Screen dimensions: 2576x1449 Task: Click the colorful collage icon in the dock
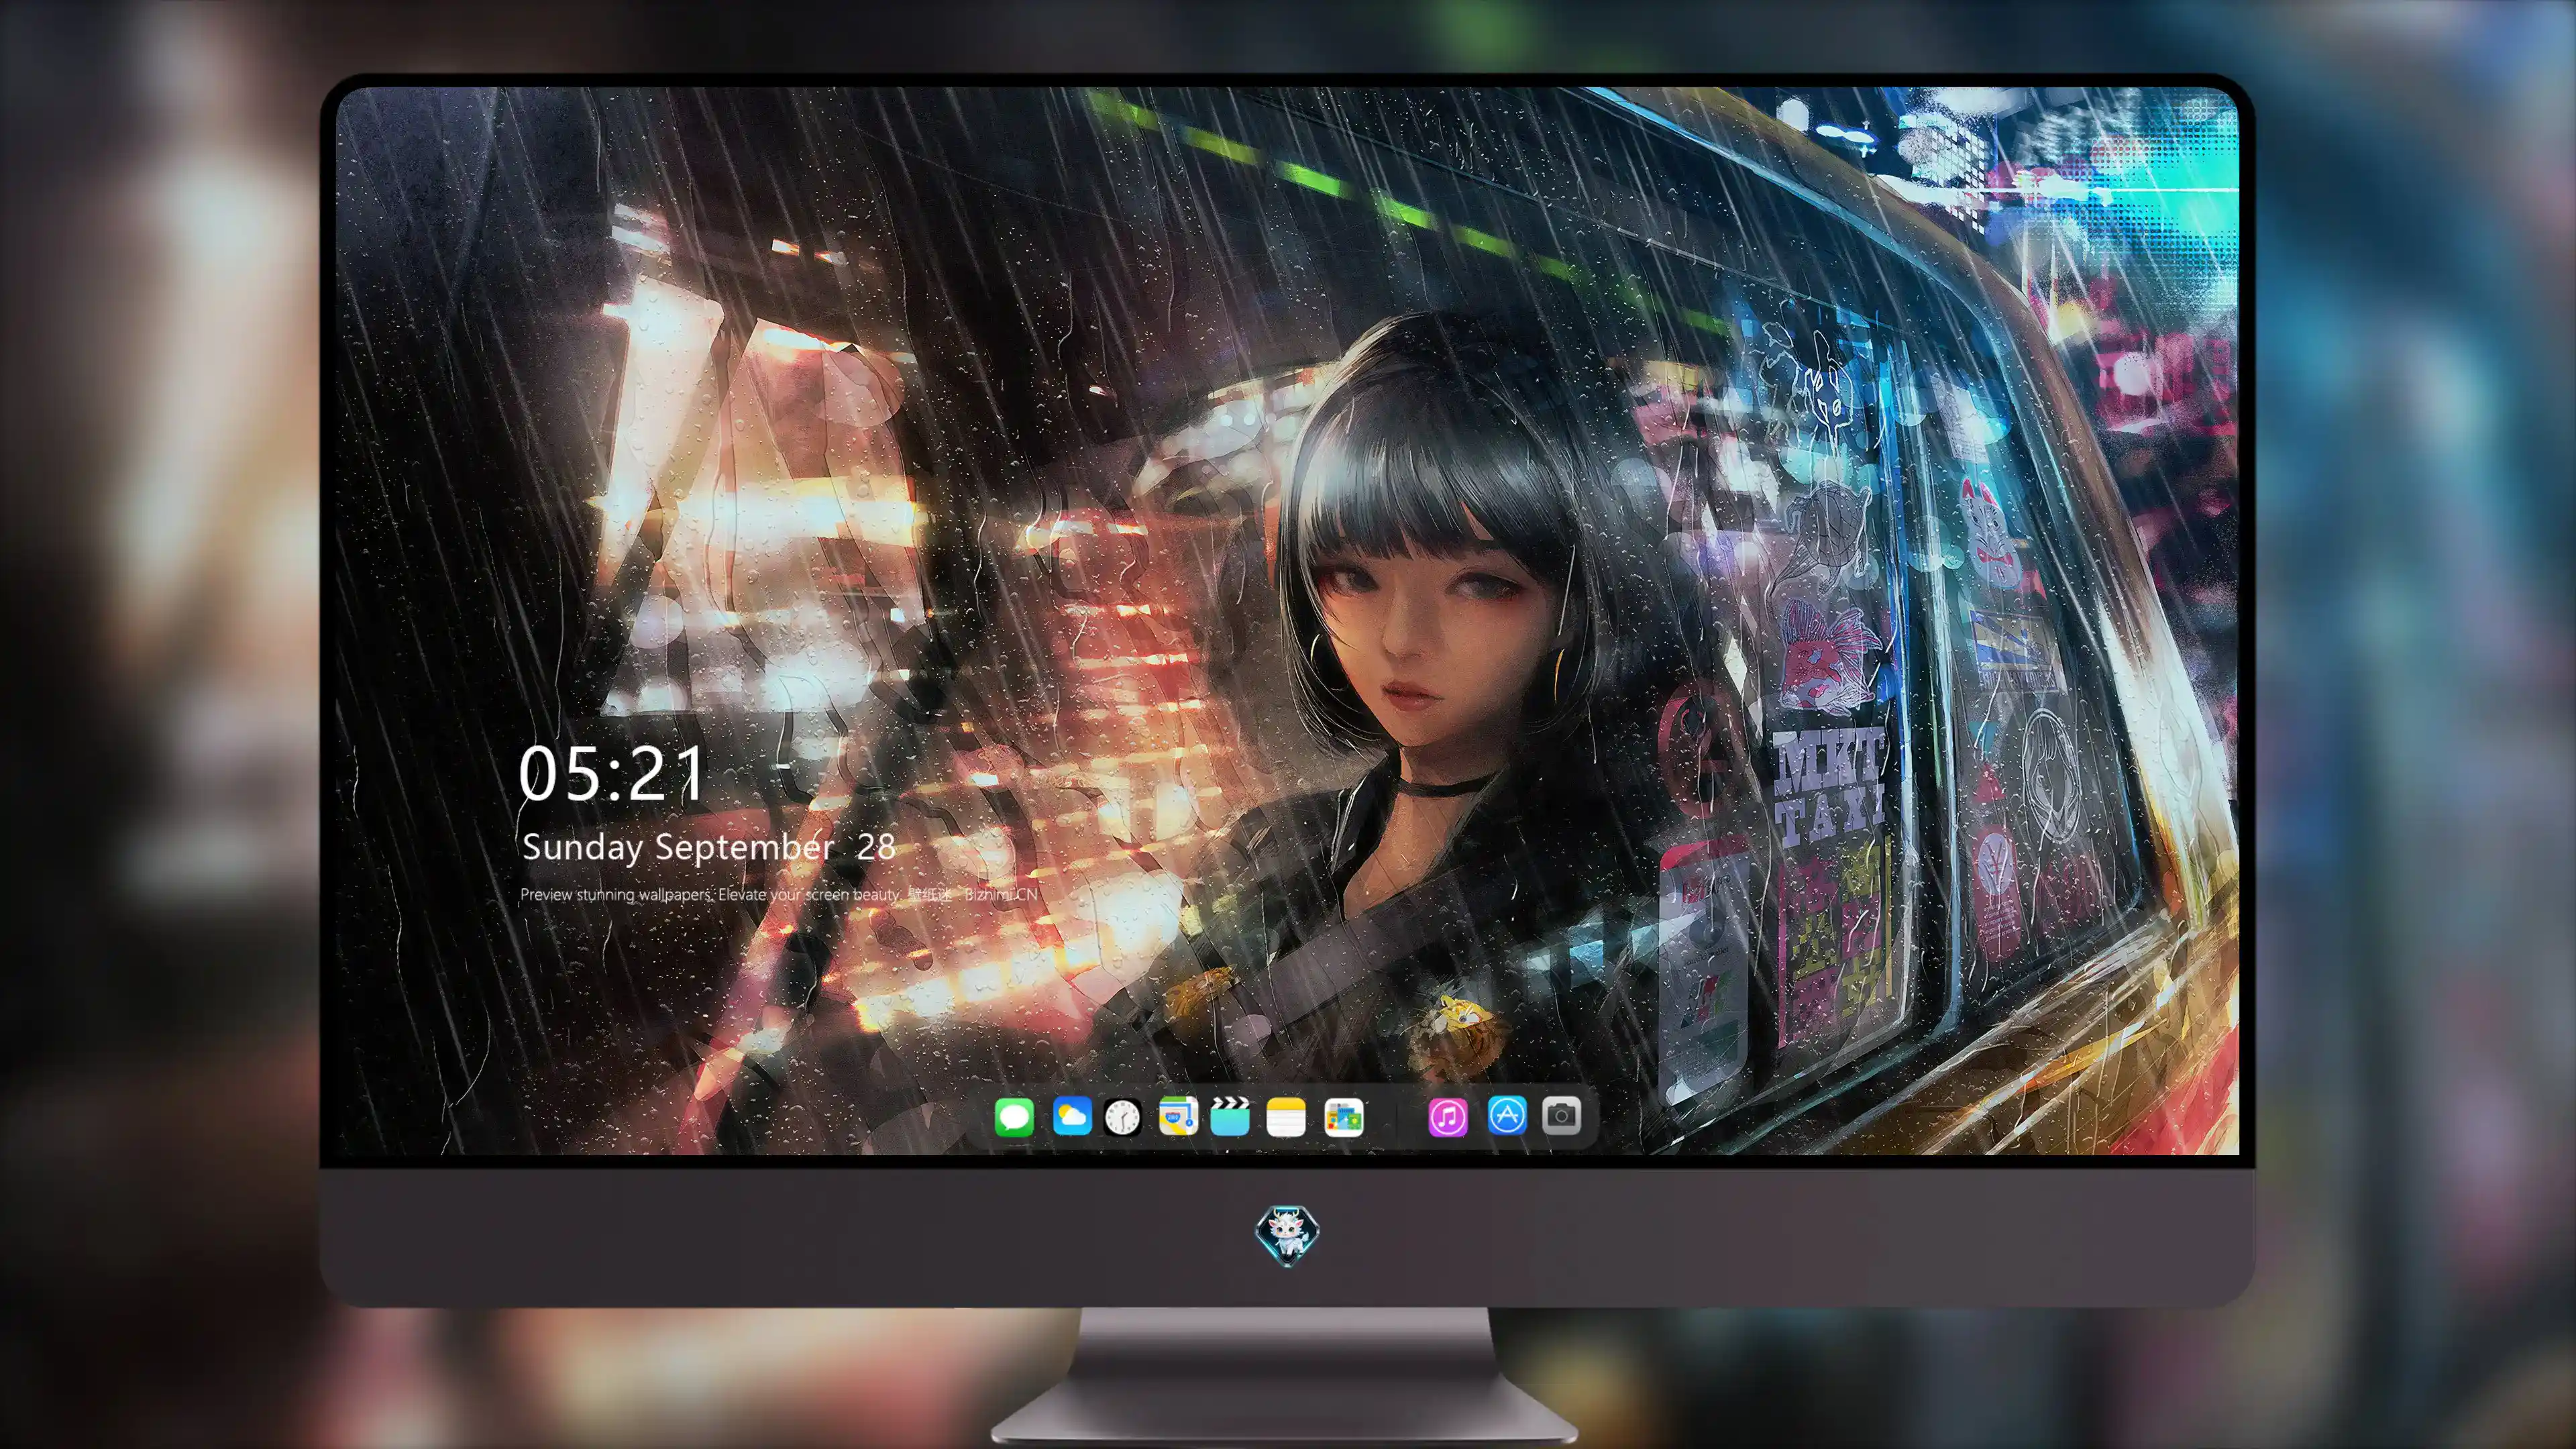coord(1344,1117)
